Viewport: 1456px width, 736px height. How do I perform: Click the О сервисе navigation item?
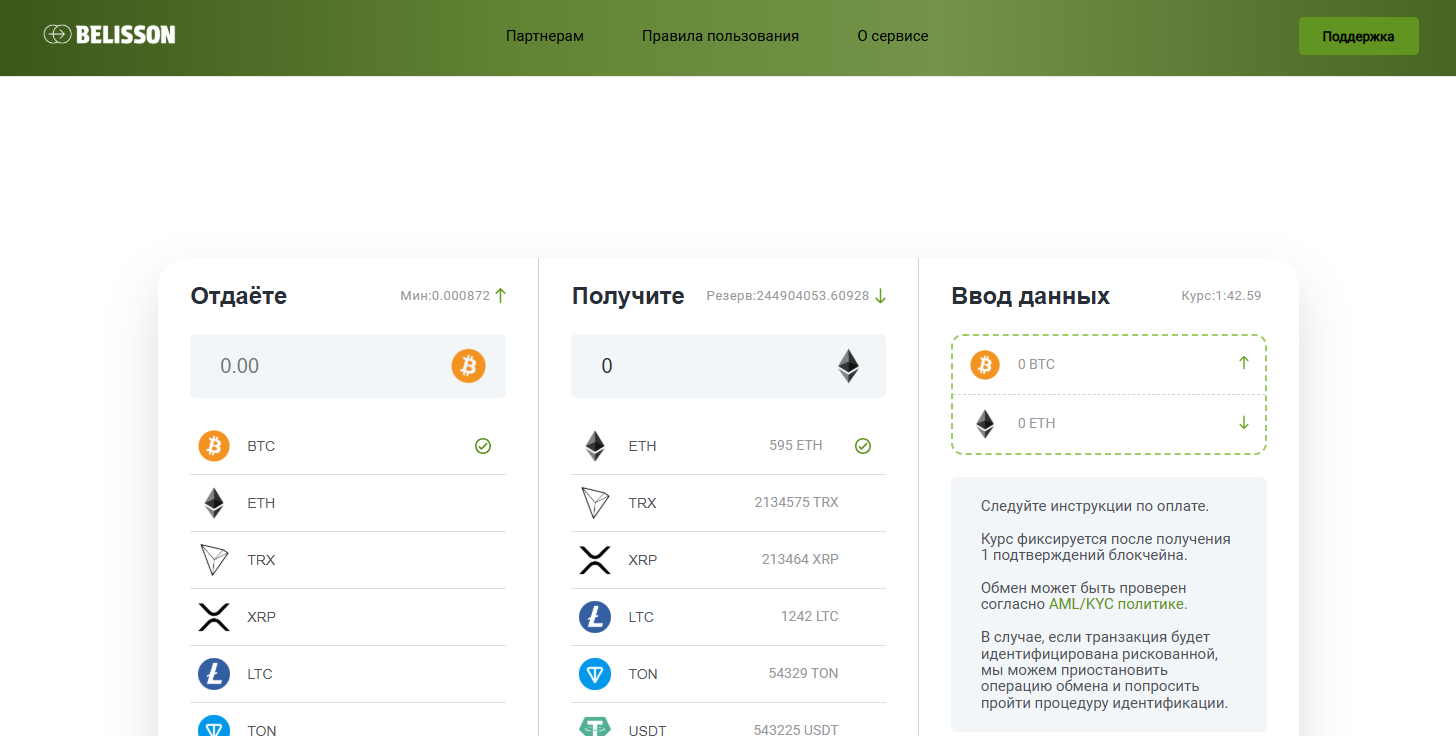point(892,36)
